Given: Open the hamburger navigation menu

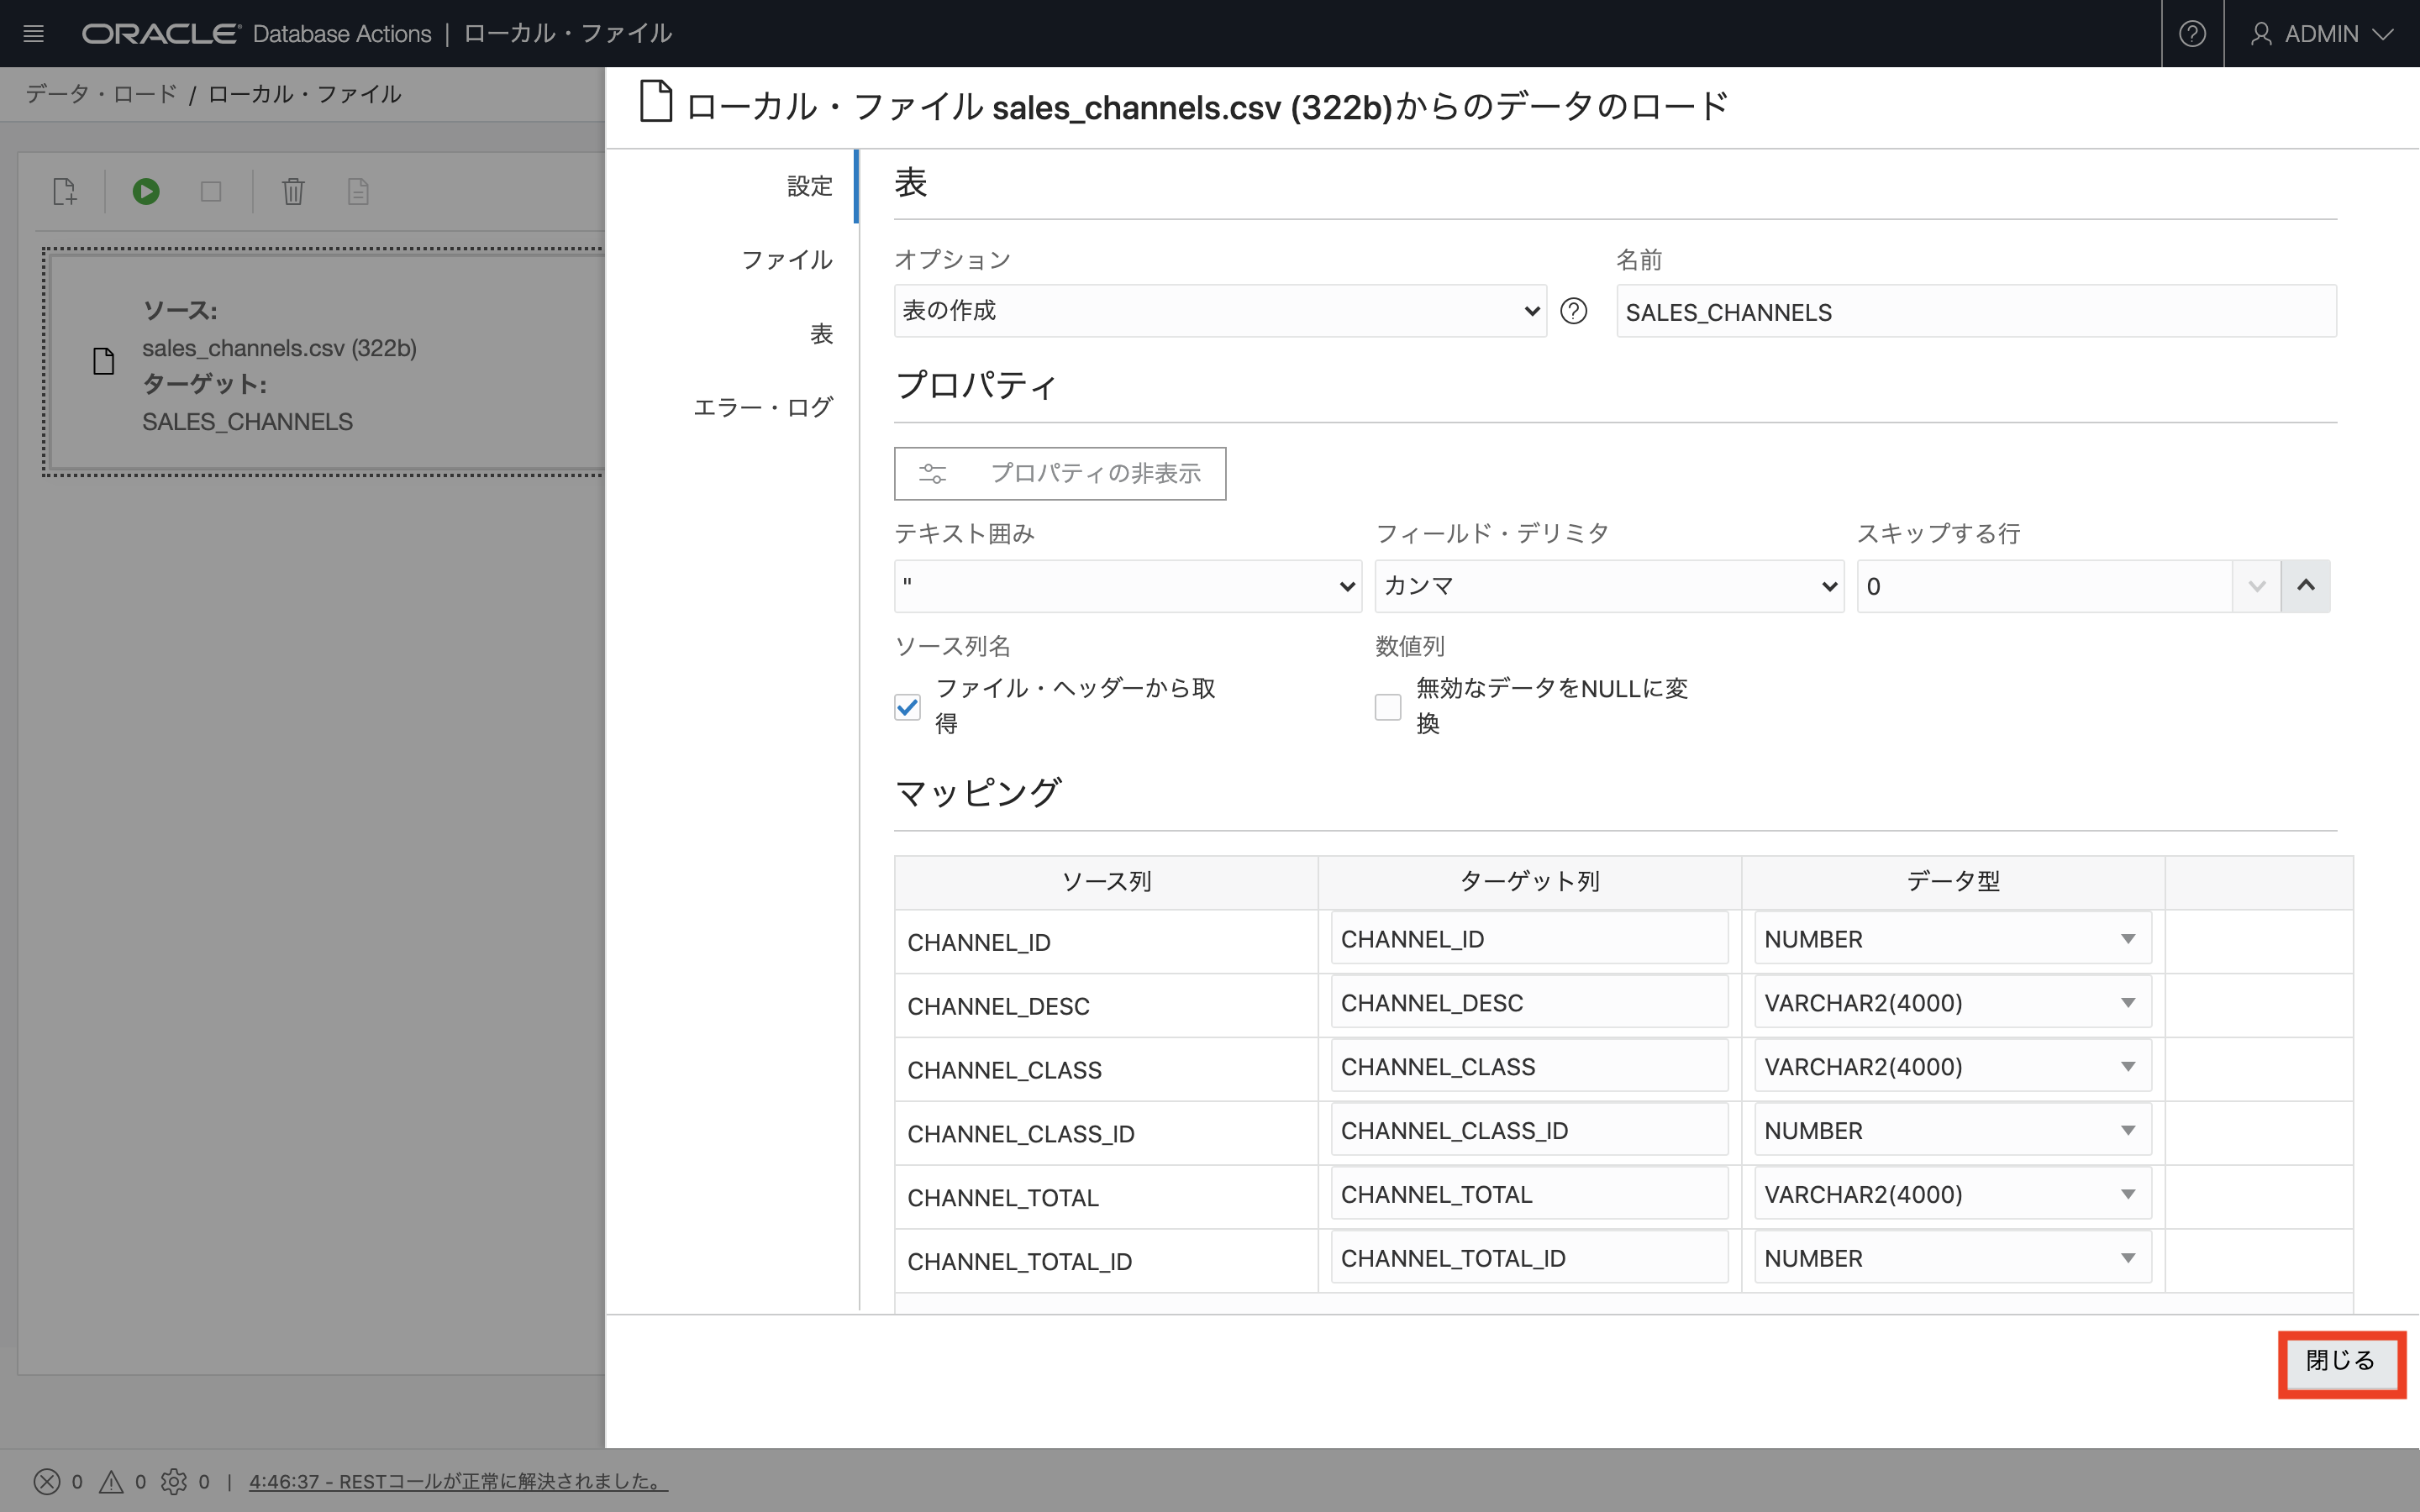Looking at the screenshot, I should [x=33, y=33].
